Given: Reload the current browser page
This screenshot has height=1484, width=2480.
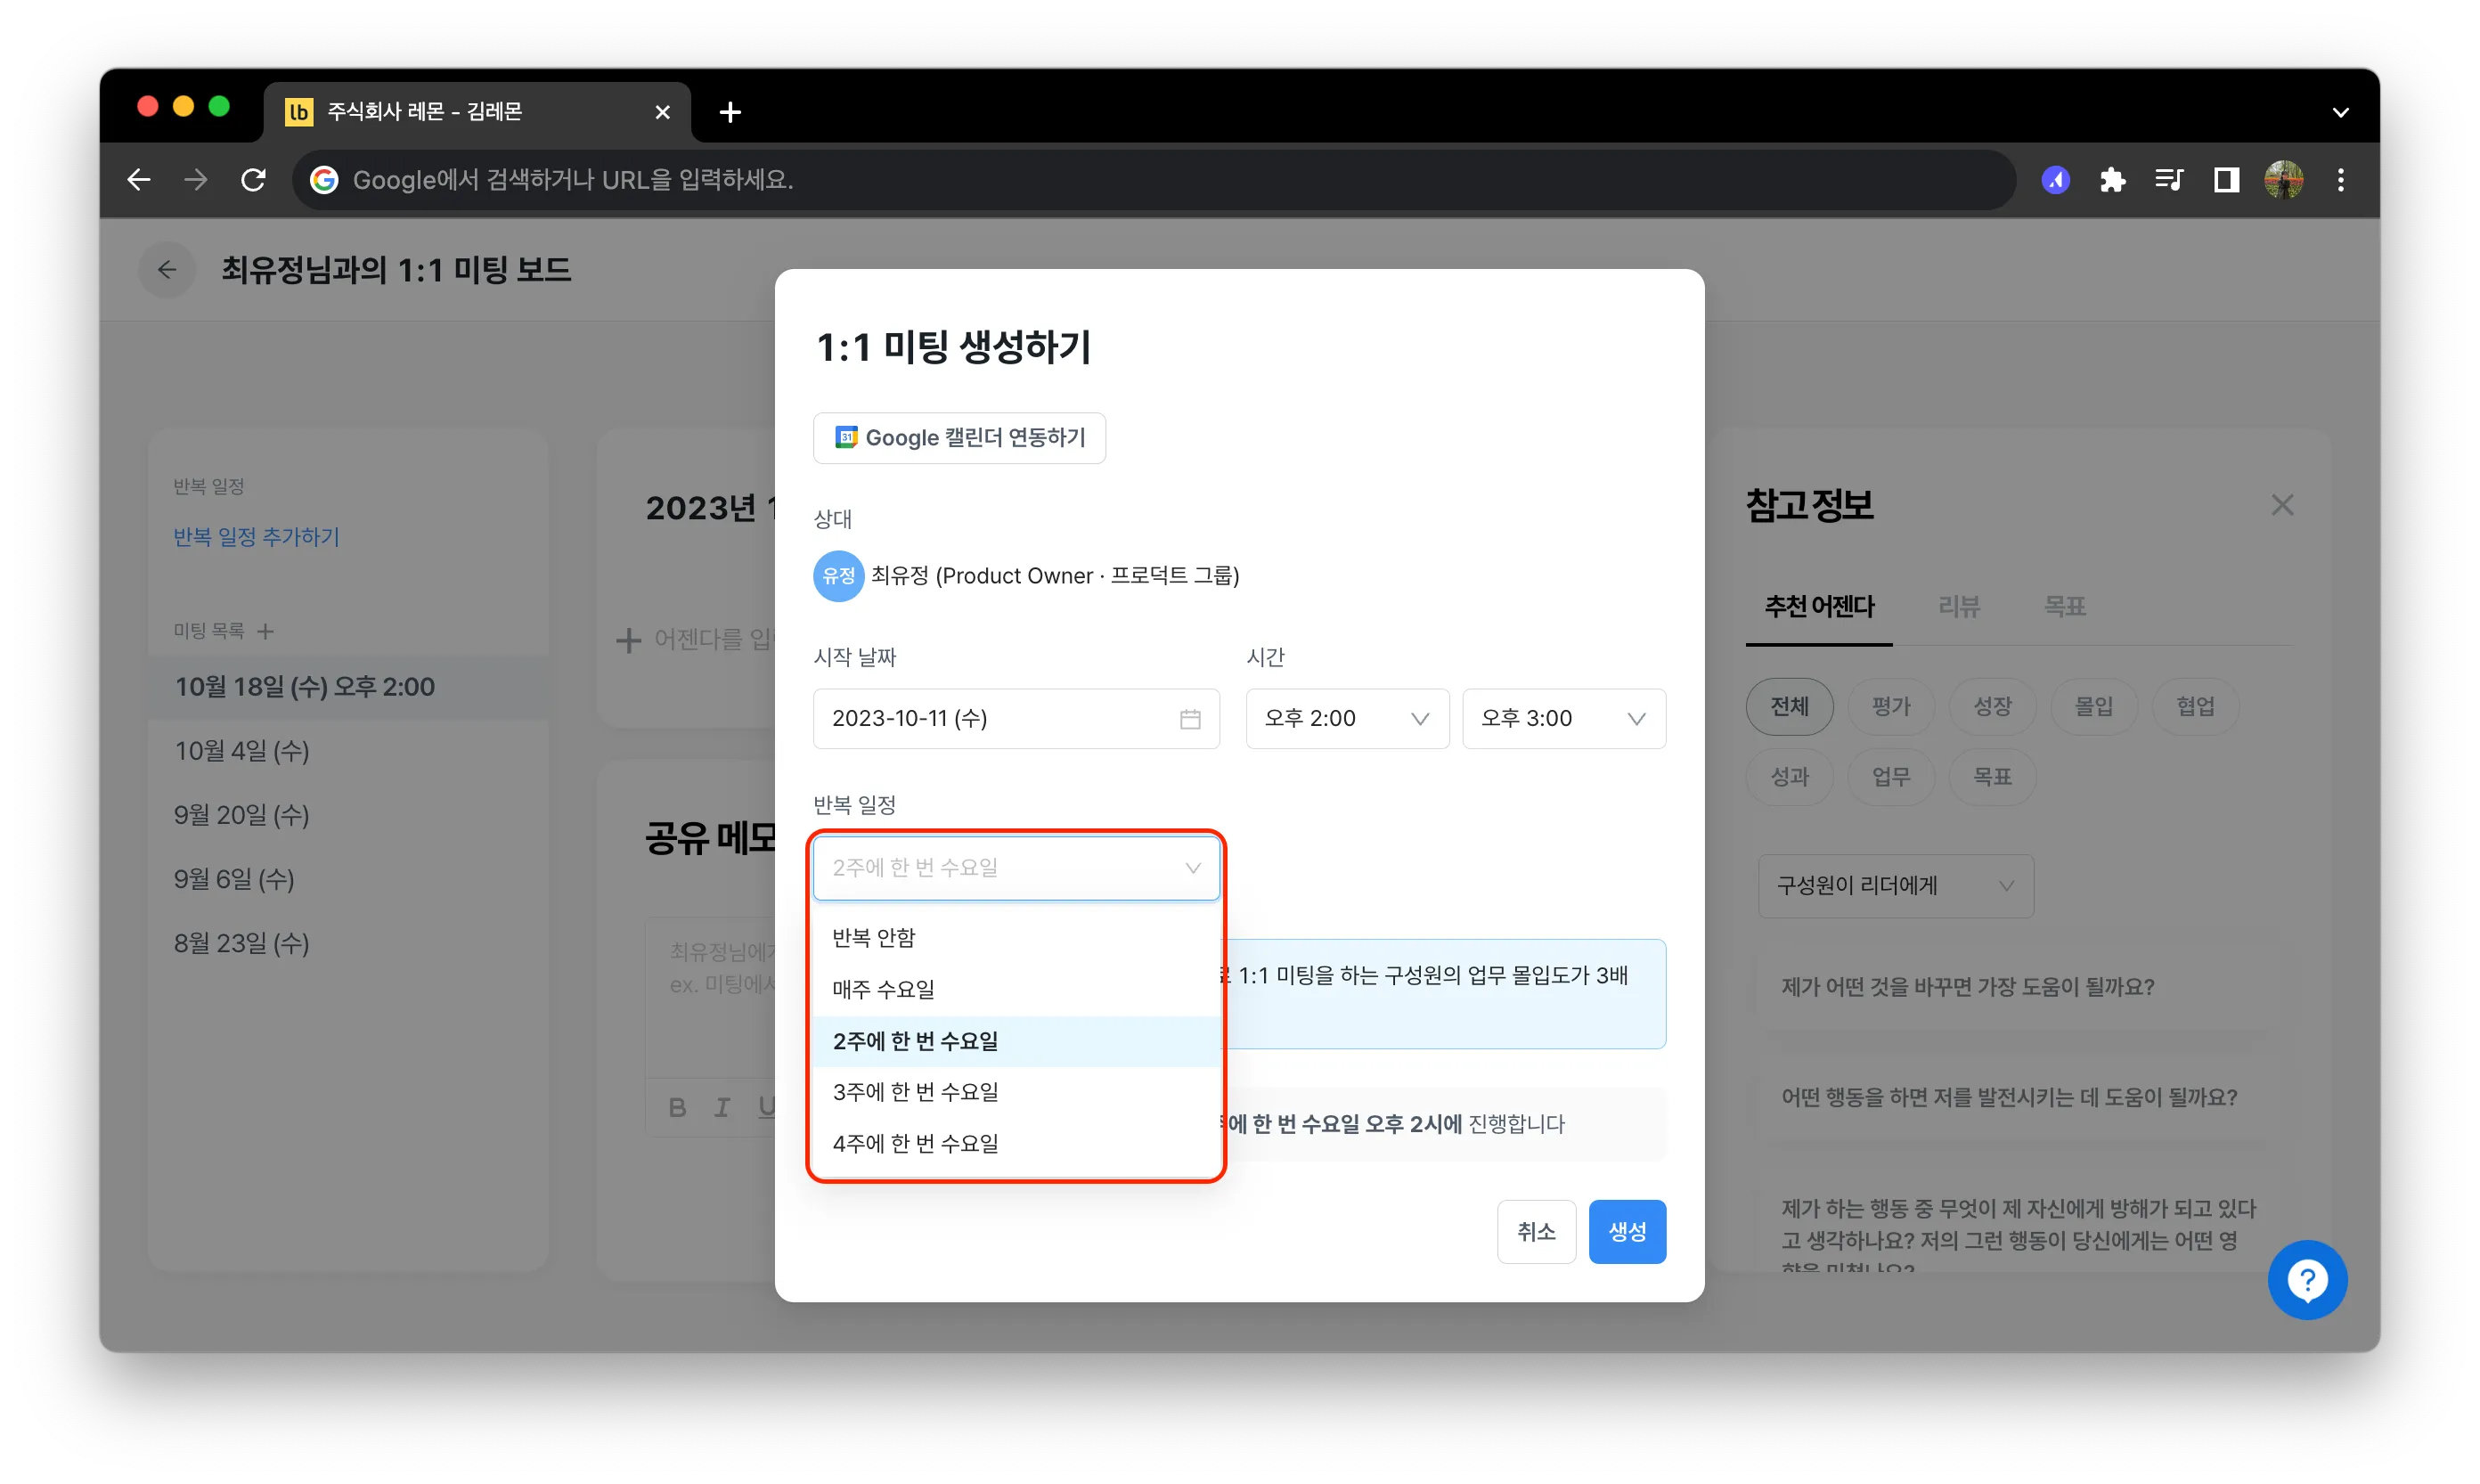Looking at the screenshot, I should point(254,180).
